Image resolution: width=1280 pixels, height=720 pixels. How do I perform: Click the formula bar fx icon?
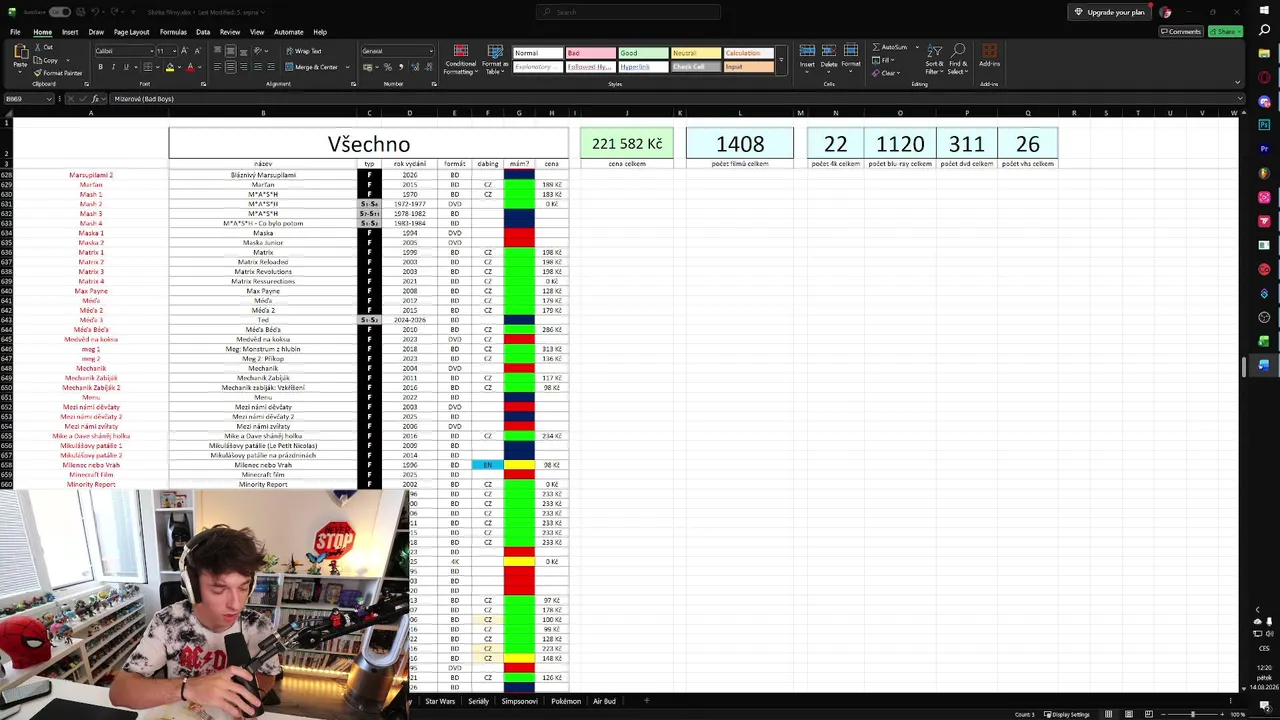[95, 99]
